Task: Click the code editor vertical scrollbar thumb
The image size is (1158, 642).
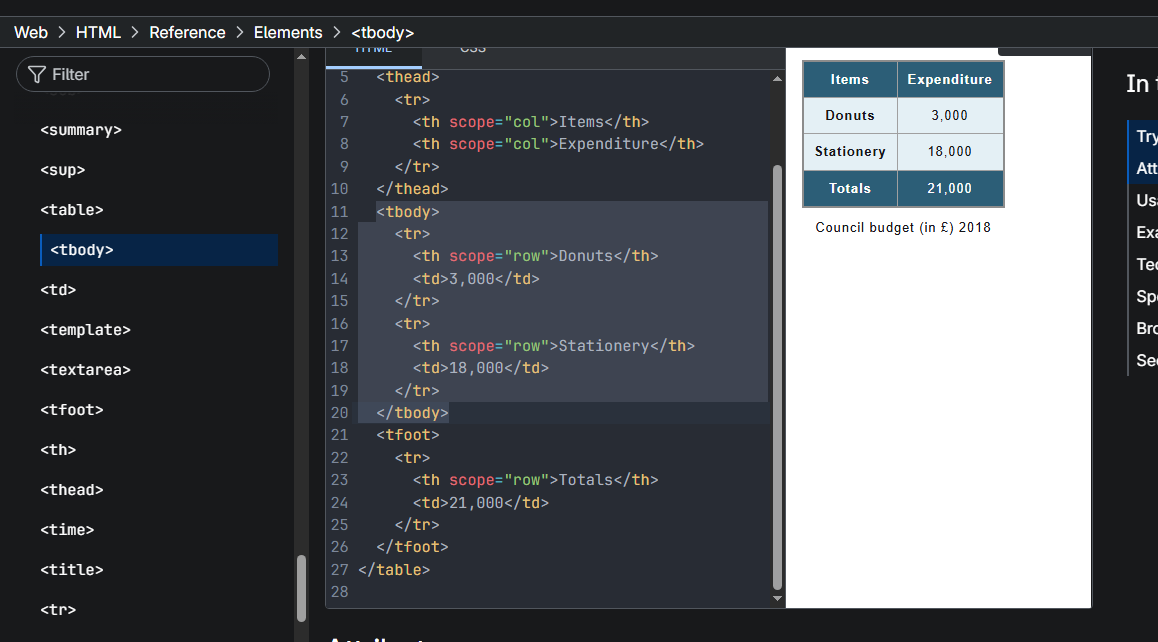Action: click(777, 380)
